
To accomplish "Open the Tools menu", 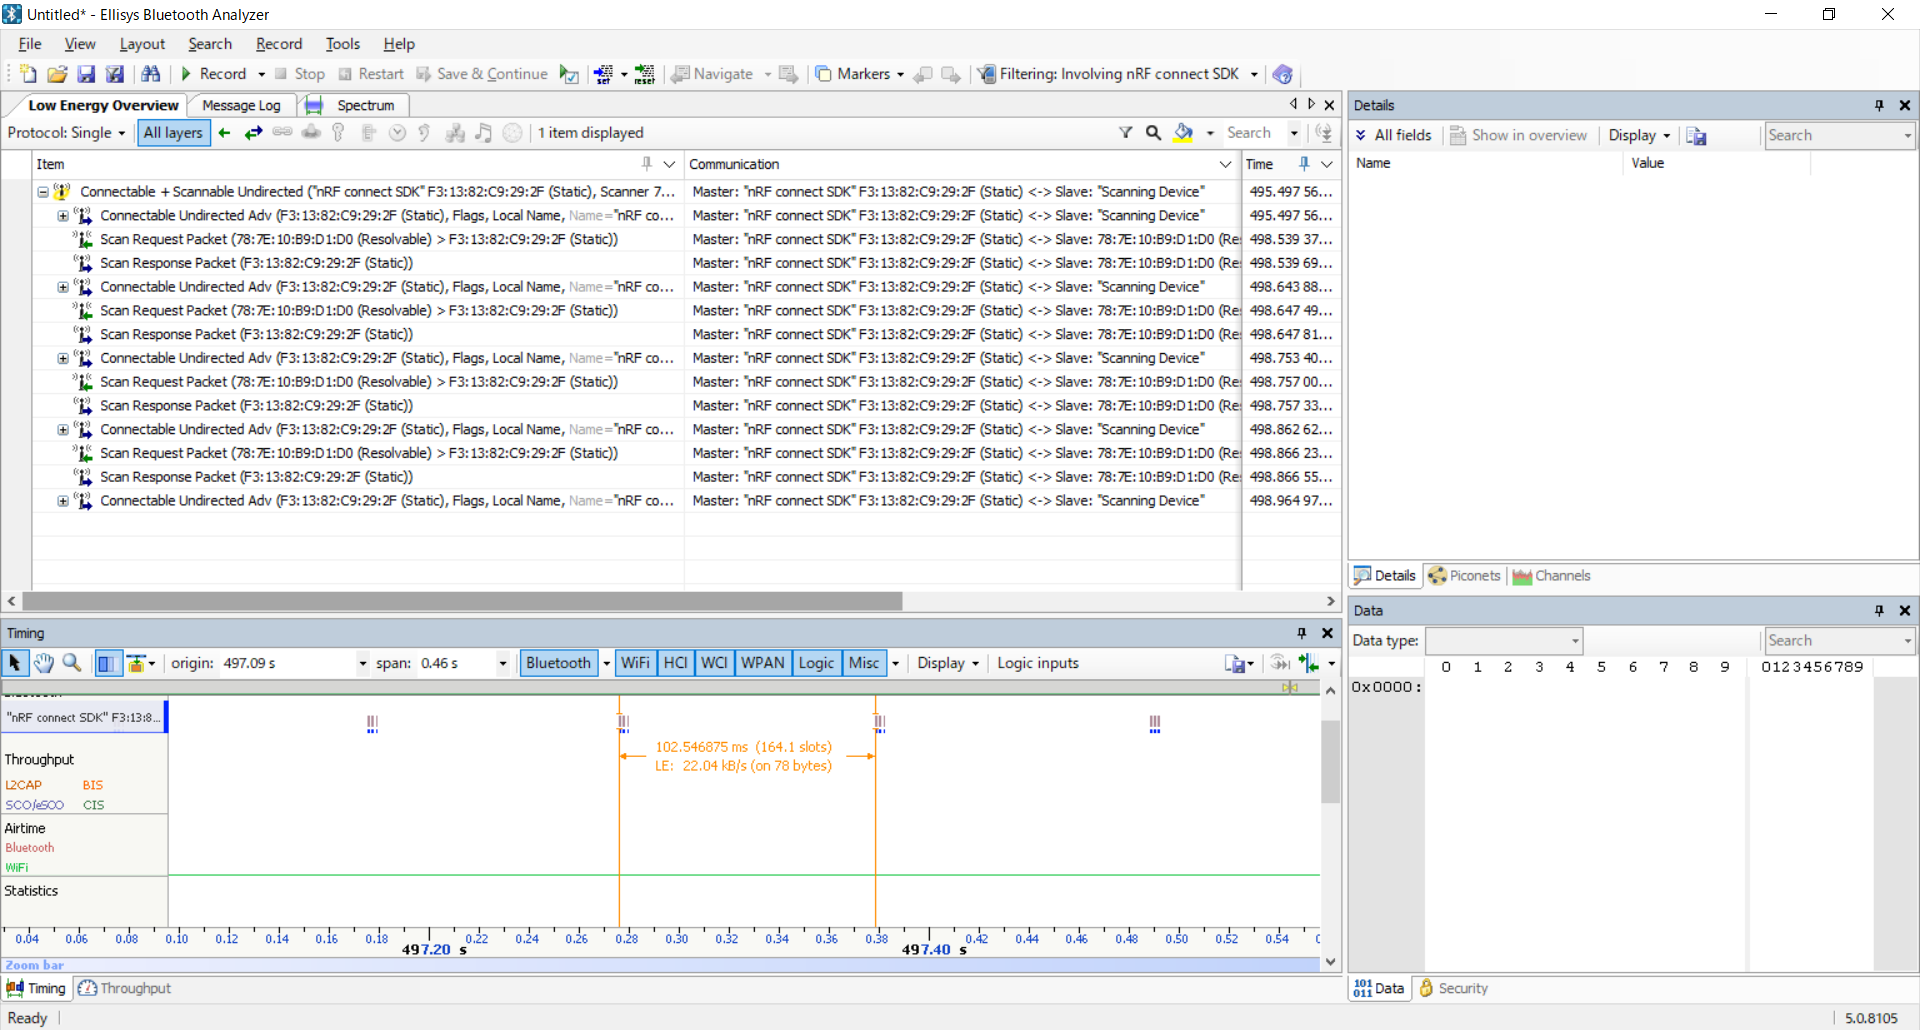I will (x=343, y=44).
